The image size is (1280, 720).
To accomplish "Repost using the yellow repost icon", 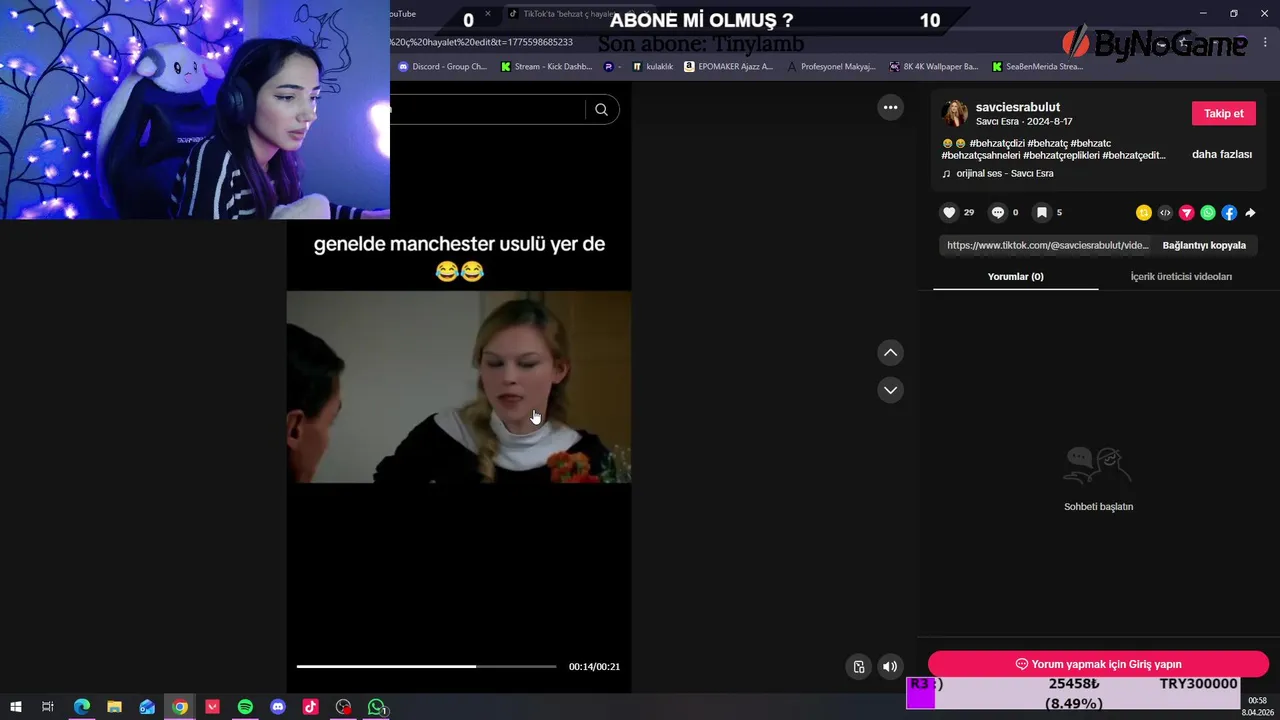I will (x=1144, y=213).
